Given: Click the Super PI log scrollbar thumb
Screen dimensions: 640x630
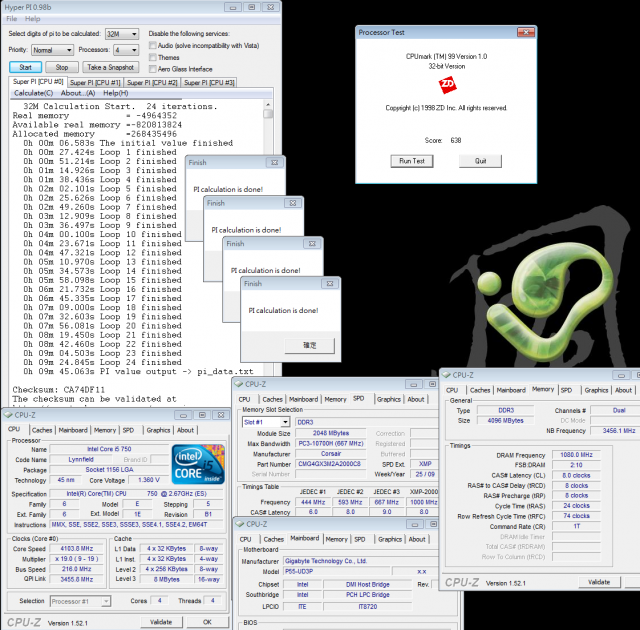Looking at the screenshot, I should tap(268, 114).
